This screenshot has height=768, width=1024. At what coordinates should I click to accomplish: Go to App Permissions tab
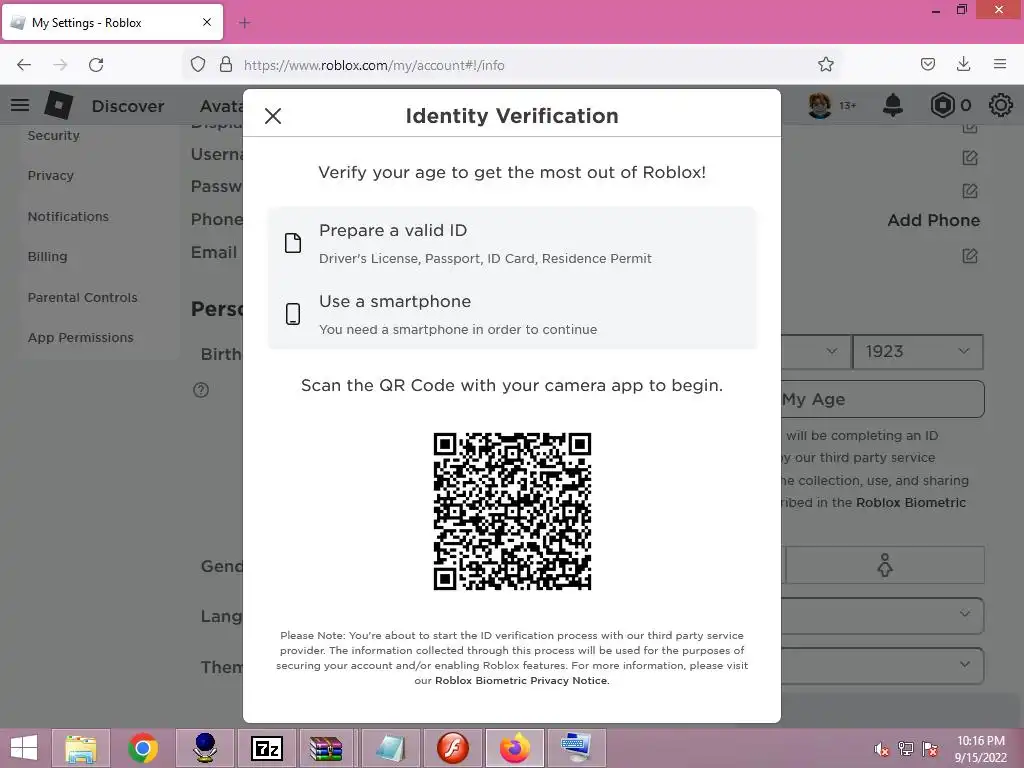pos(80,338)
